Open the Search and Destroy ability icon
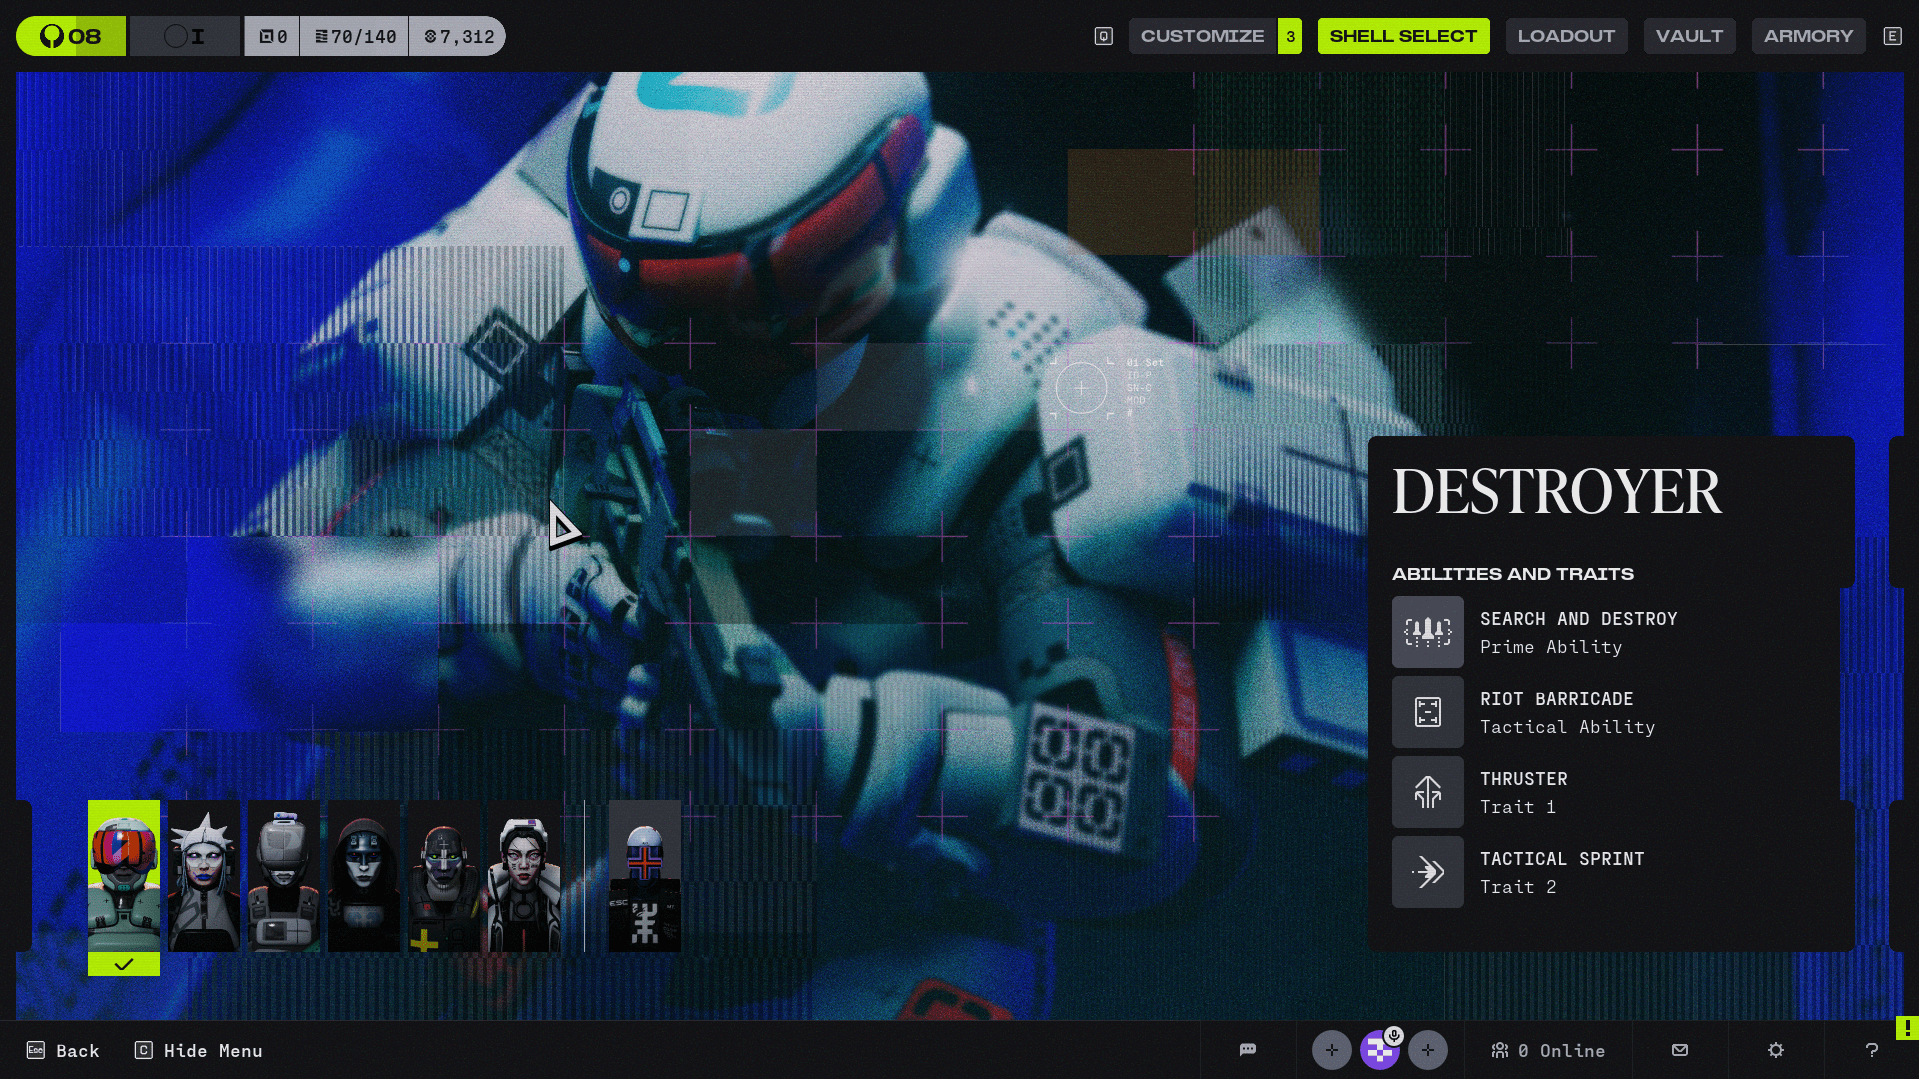 (1427, 632)
